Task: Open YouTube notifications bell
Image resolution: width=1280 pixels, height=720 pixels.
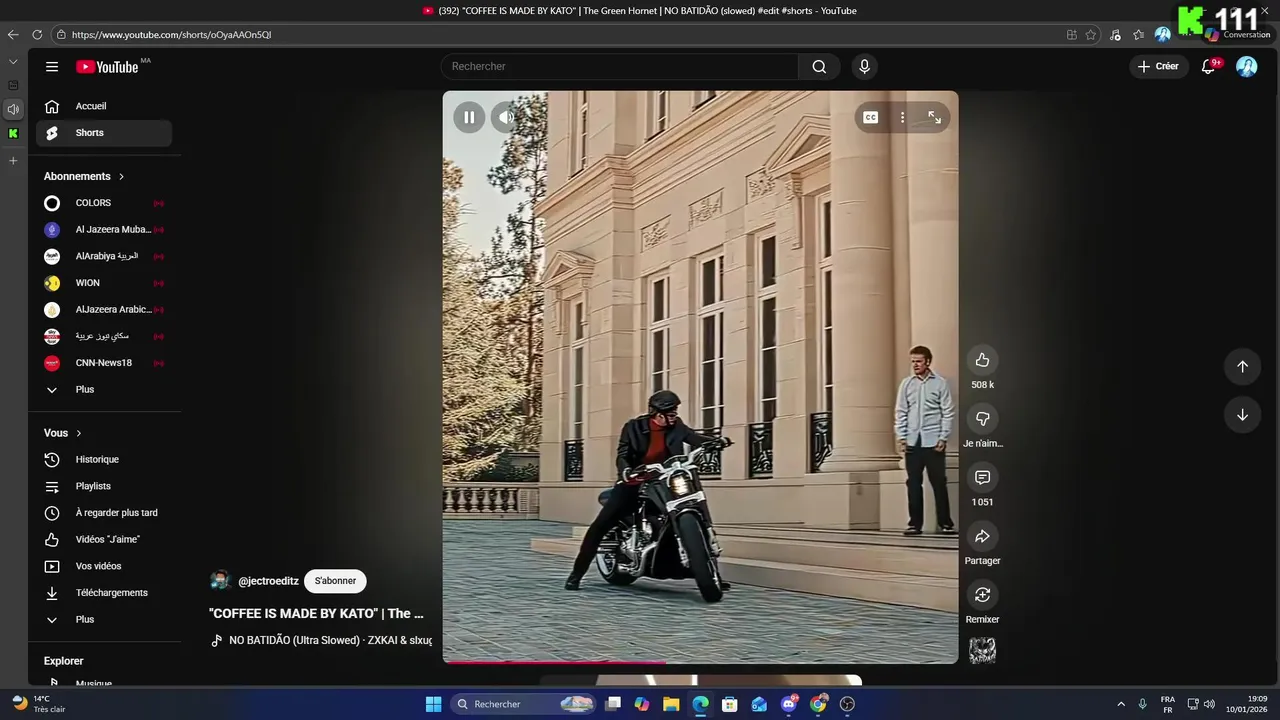Action: 1208,66
